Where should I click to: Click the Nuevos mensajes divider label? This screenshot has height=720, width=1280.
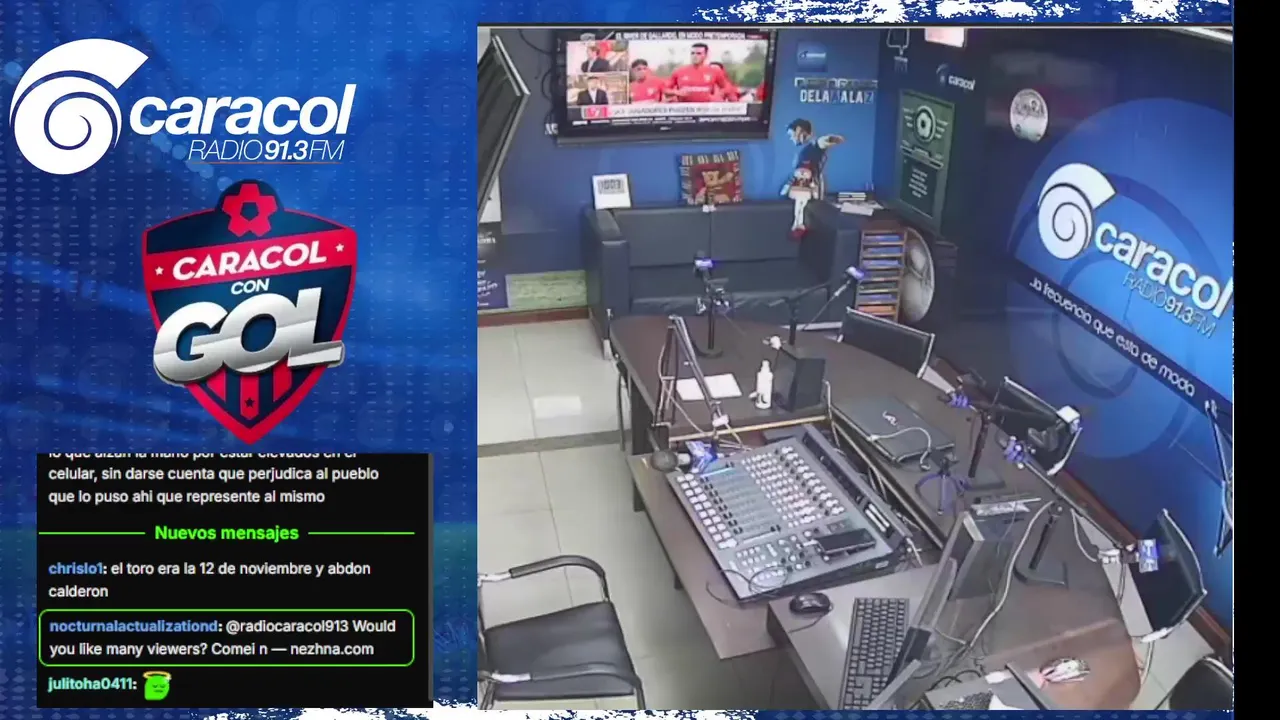coord(226,533)
